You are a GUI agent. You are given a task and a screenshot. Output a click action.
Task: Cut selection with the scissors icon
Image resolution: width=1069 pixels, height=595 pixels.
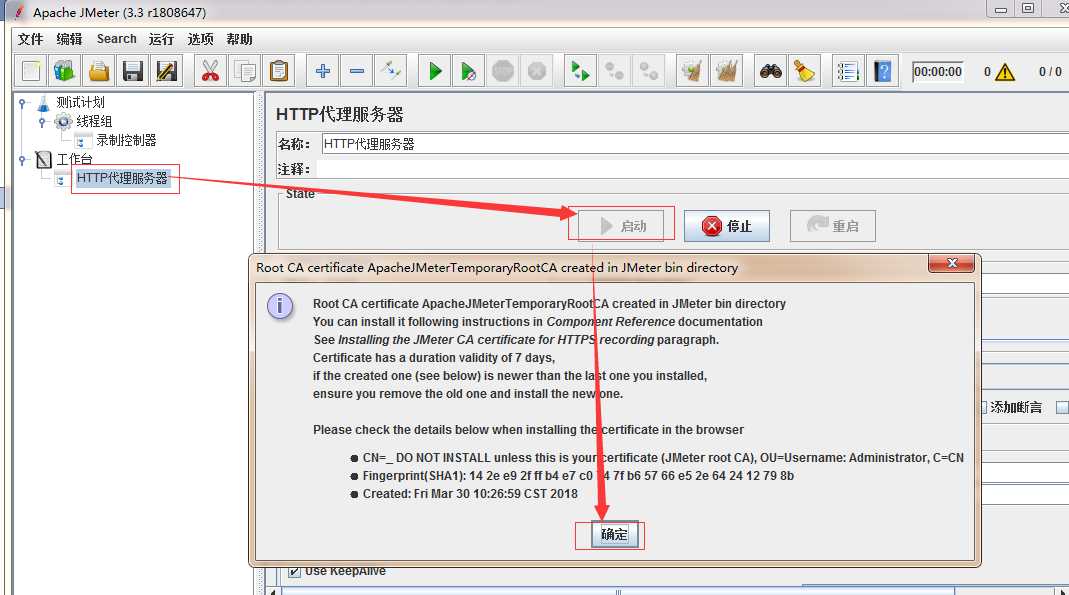210,71
